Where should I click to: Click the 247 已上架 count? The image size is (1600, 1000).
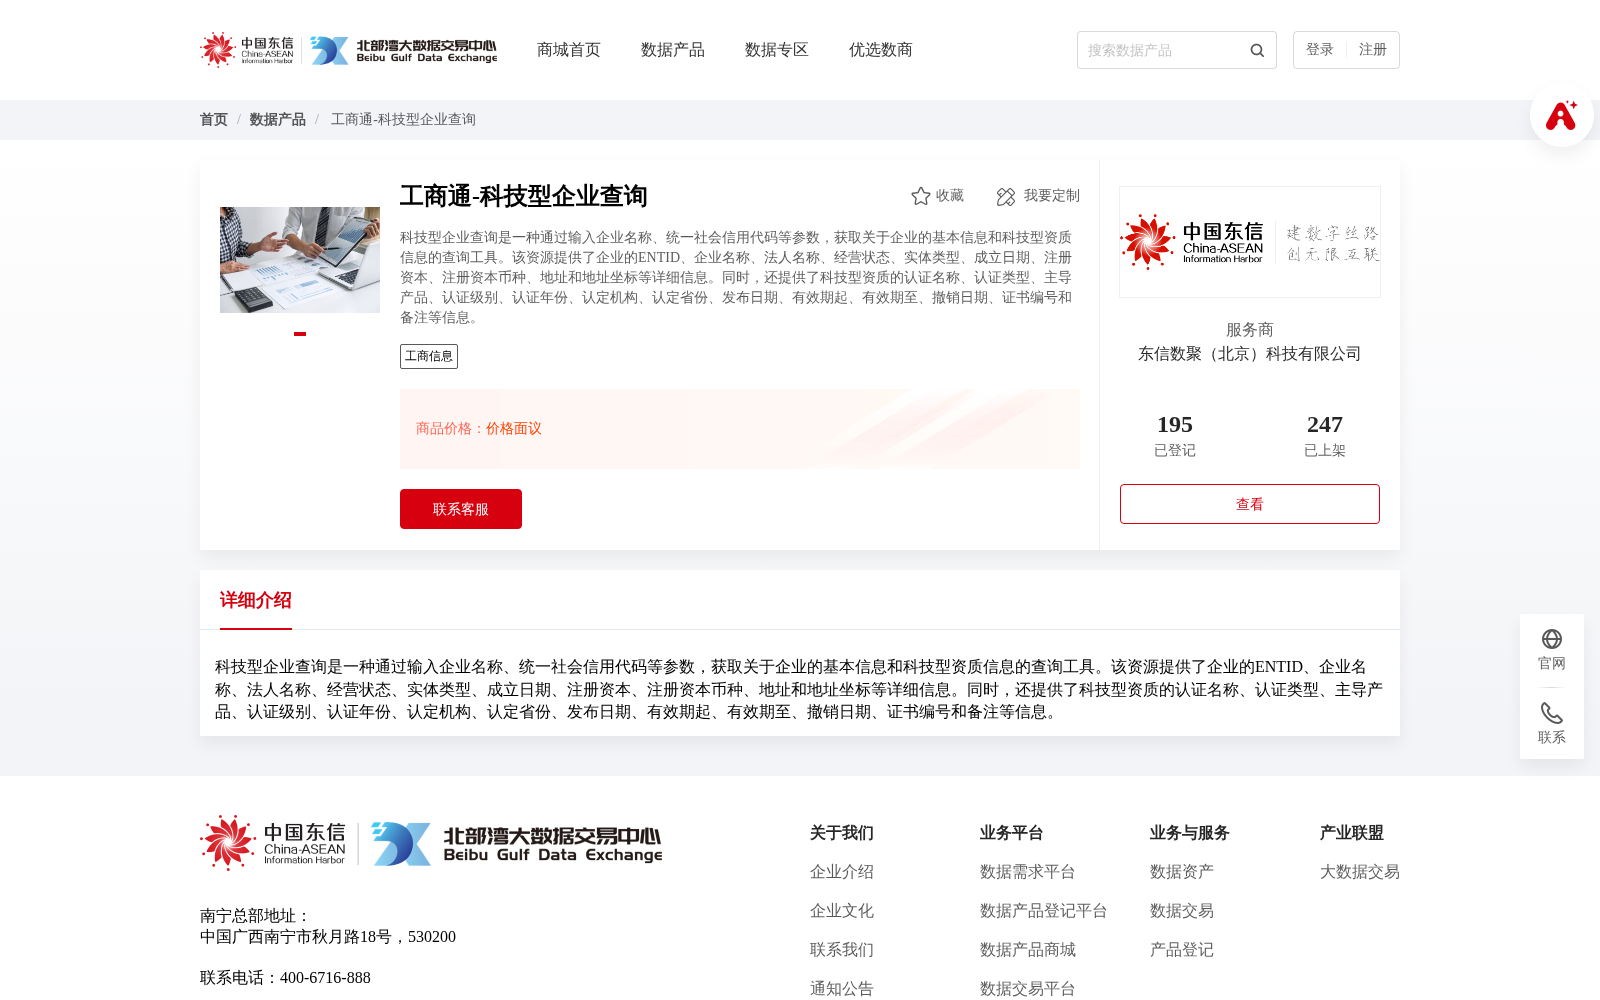[x=1325, y=436]
